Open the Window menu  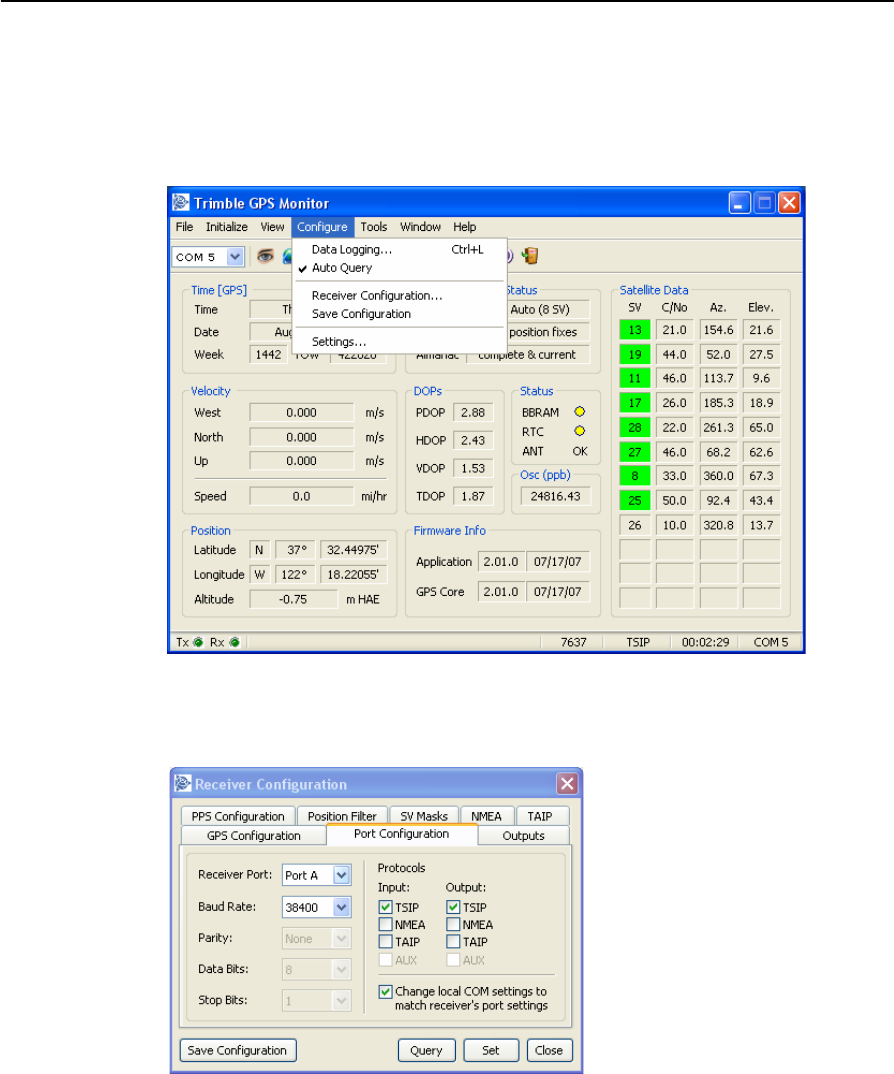click(421, 227)
